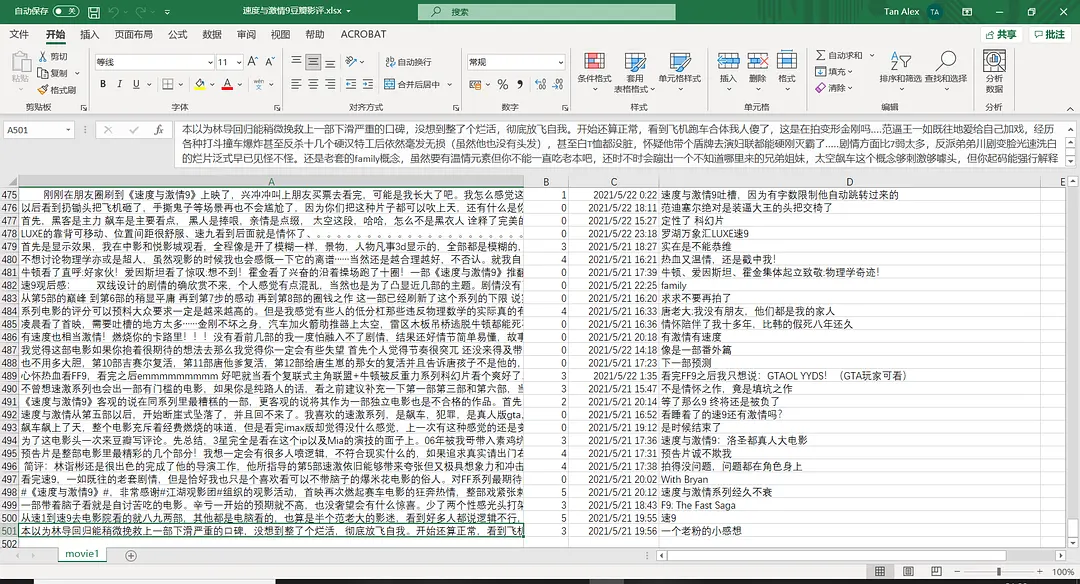
Task: Increase font size with the larger A icon
Action: coord(253,62)
